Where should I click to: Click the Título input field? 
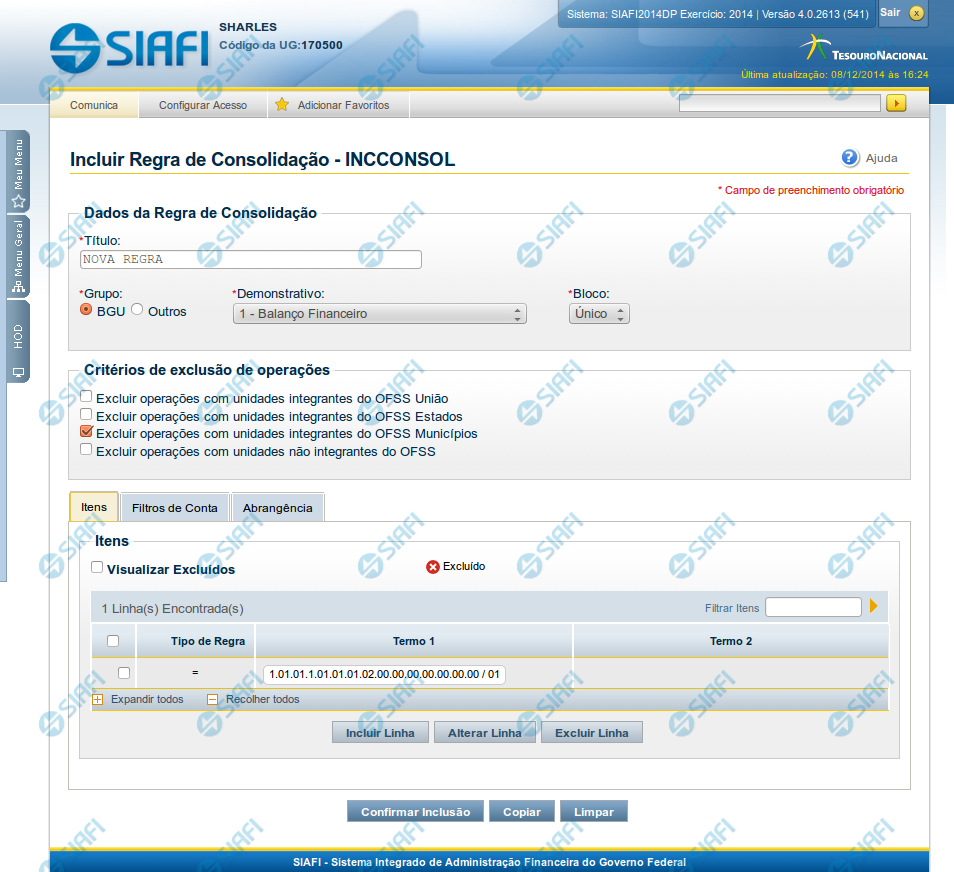[250, 260]
